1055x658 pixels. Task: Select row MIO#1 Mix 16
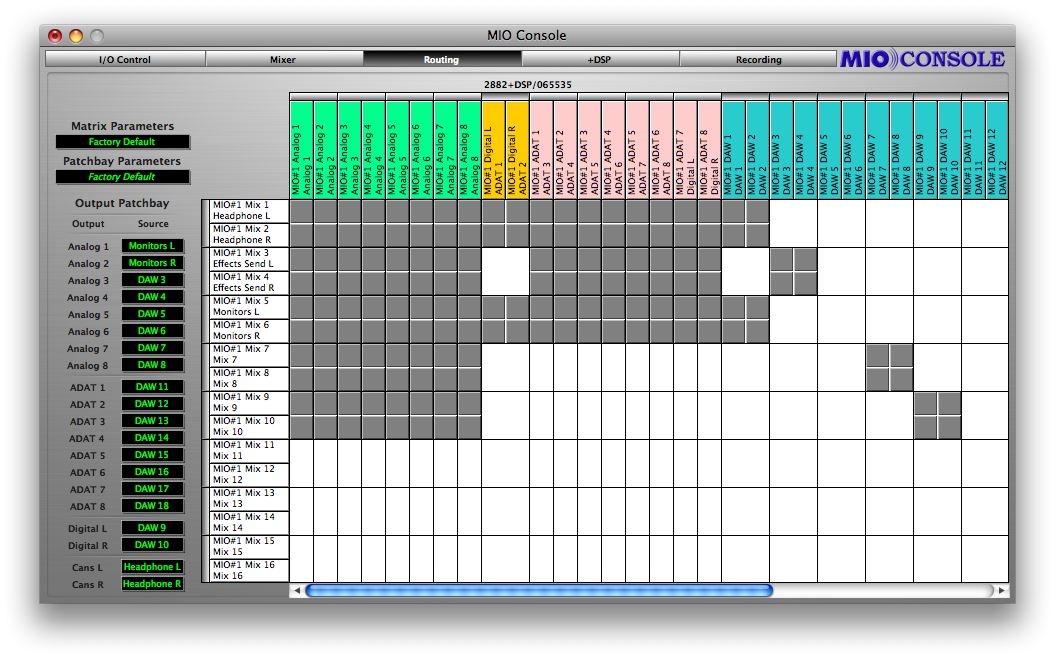coord(249,571)
